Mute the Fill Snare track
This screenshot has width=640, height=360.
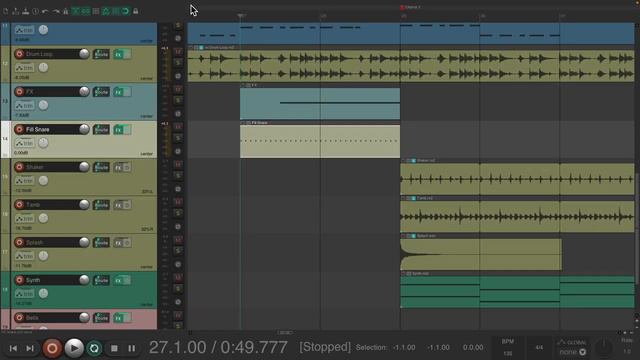point(178,127)
